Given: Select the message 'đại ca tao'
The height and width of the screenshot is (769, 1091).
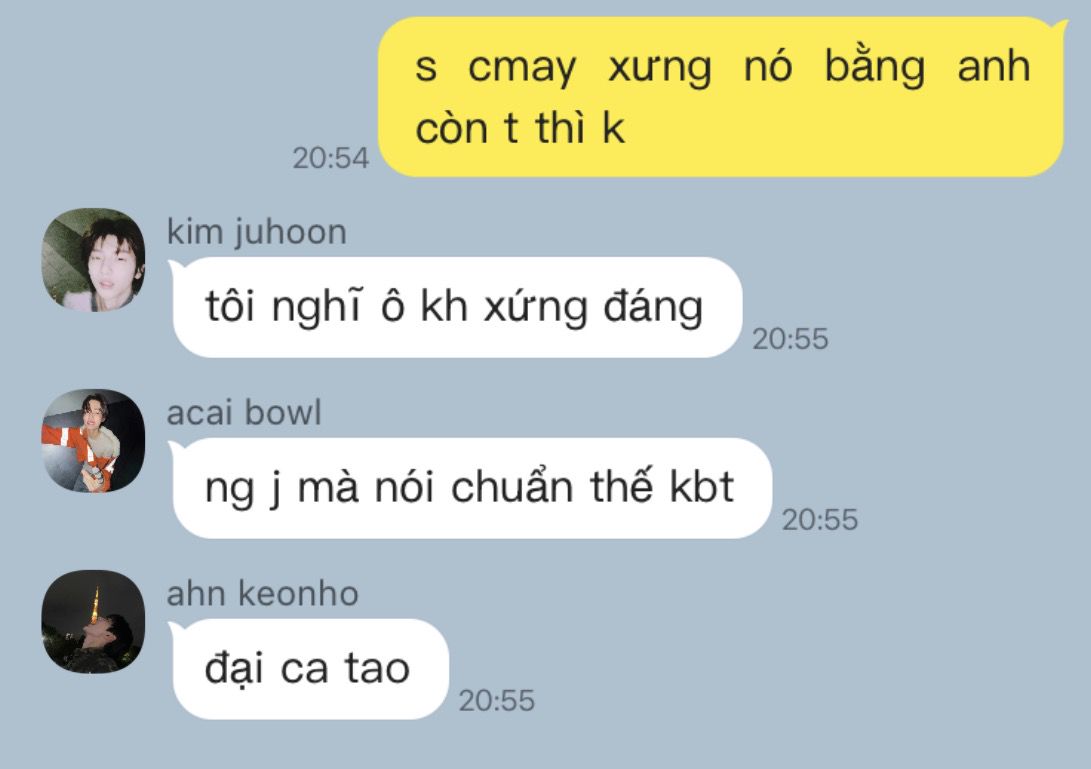Looking at the screenshot, I should pos(310,669).
